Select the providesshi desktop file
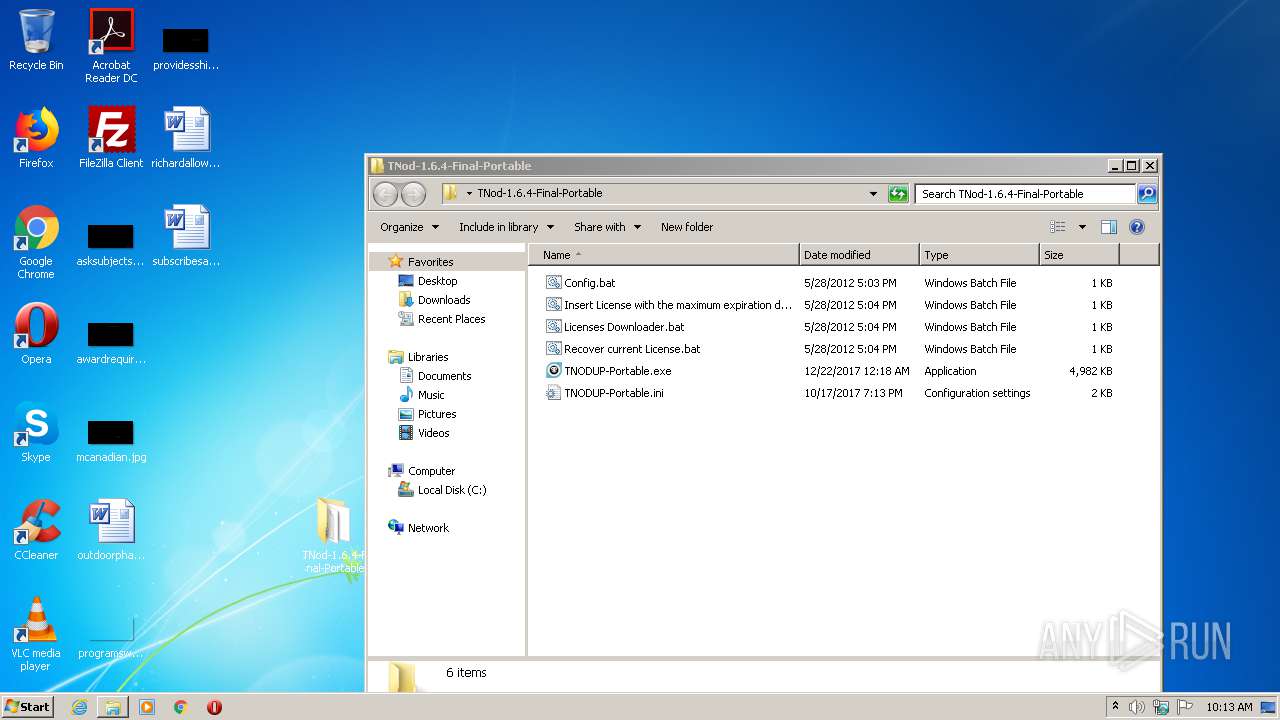 coord(186,48)
